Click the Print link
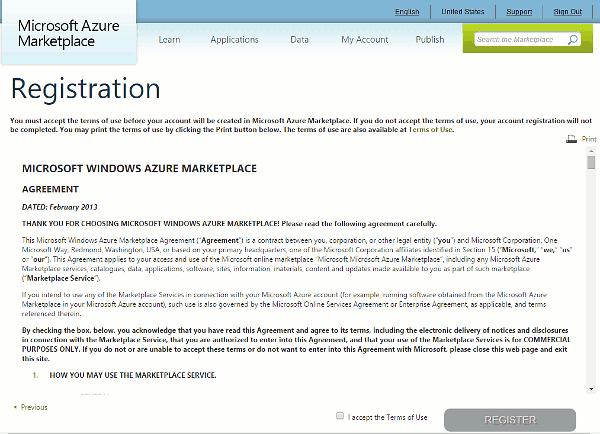This screenshot has height=434, width=600. [x=589, y=139]
